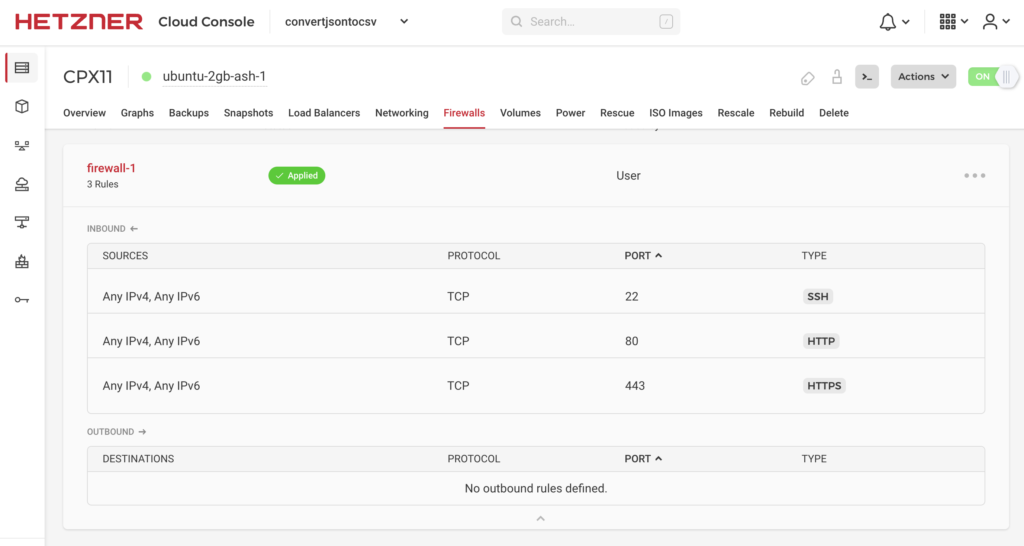Open the Servers icon in sidebar
This screenshot has height=546, width=1024.
(x=22, y=68)
